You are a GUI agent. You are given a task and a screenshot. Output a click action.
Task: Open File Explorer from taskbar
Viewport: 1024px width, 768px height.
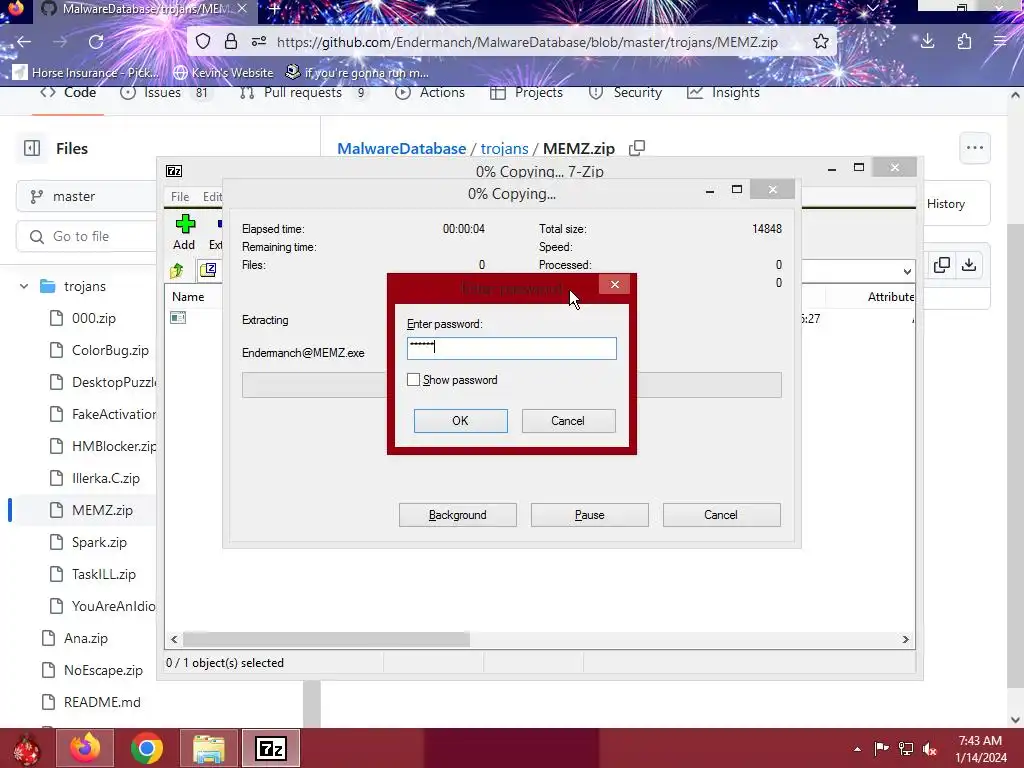(209, 748)
